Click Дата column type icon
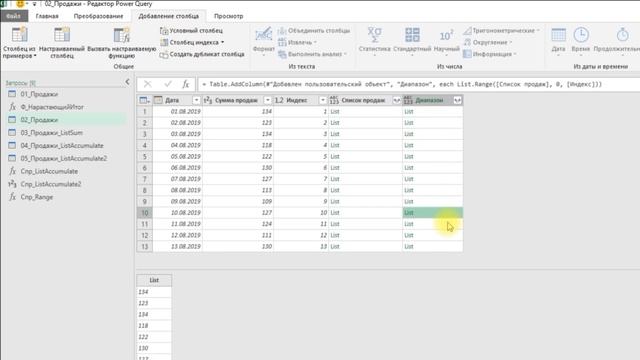The height and width of the screenshot is (360, 640). [158, 100]
